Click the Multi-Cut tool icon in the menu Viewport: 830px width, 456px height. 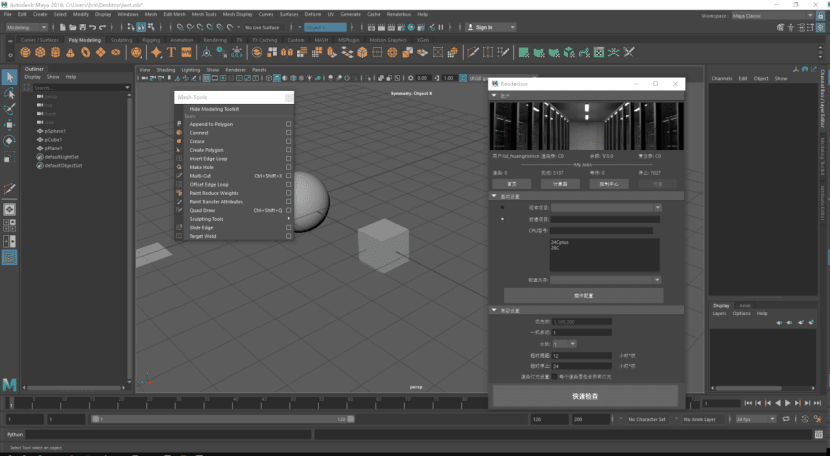[179, 176]
